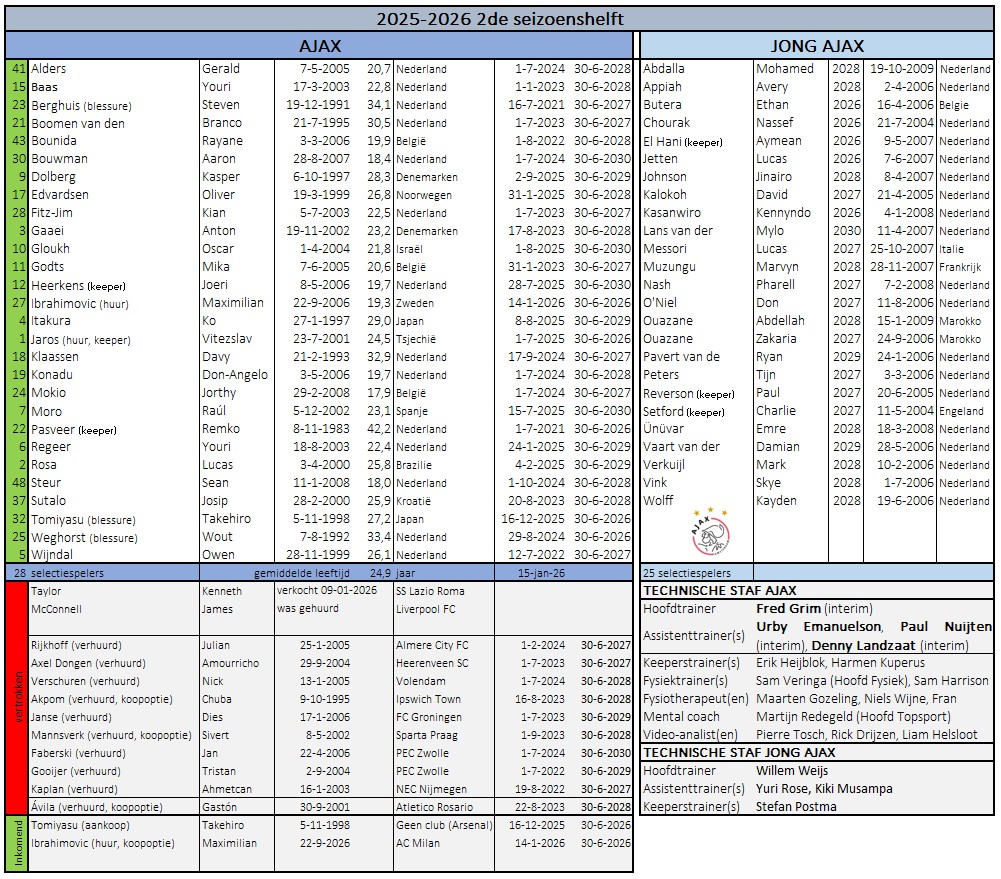Click Klaassen's birth date 21-2-1993

[316, 357]
